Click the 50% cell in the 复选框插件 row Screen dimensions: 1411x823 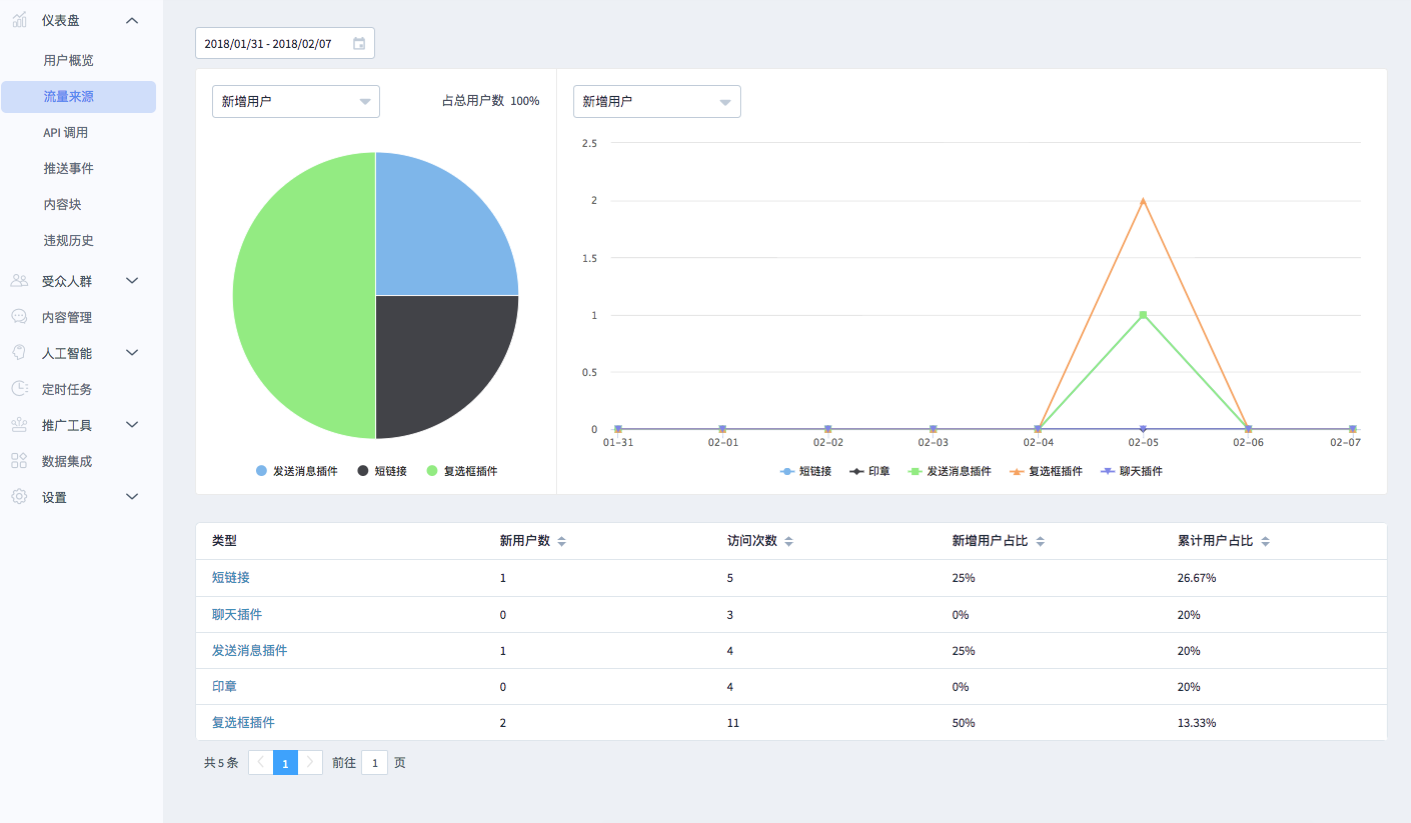click(x=963, y=722)
